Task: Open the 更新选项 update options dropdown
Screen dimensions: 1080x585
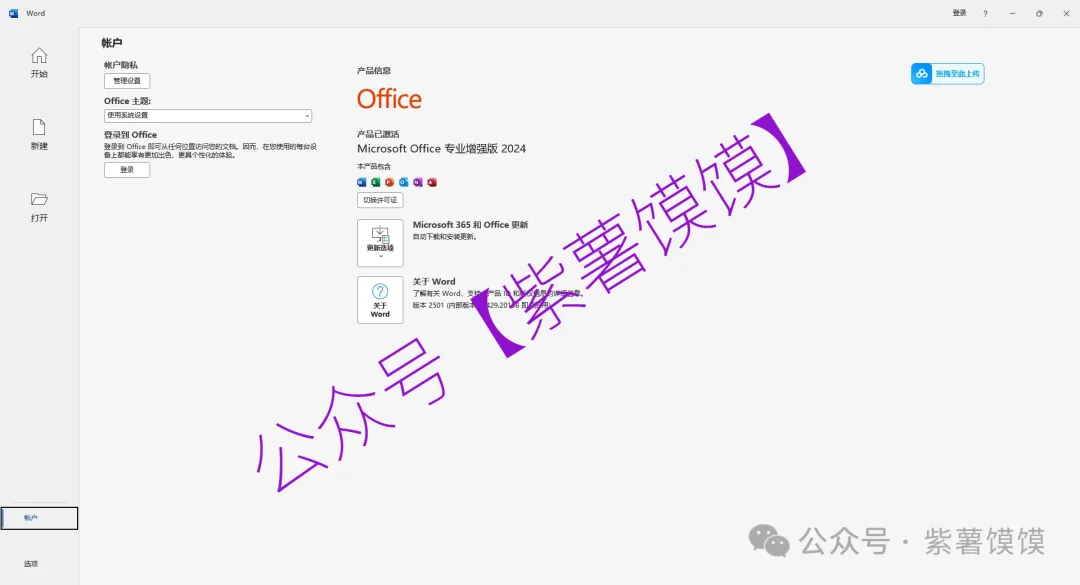Action: coord(380,243)
